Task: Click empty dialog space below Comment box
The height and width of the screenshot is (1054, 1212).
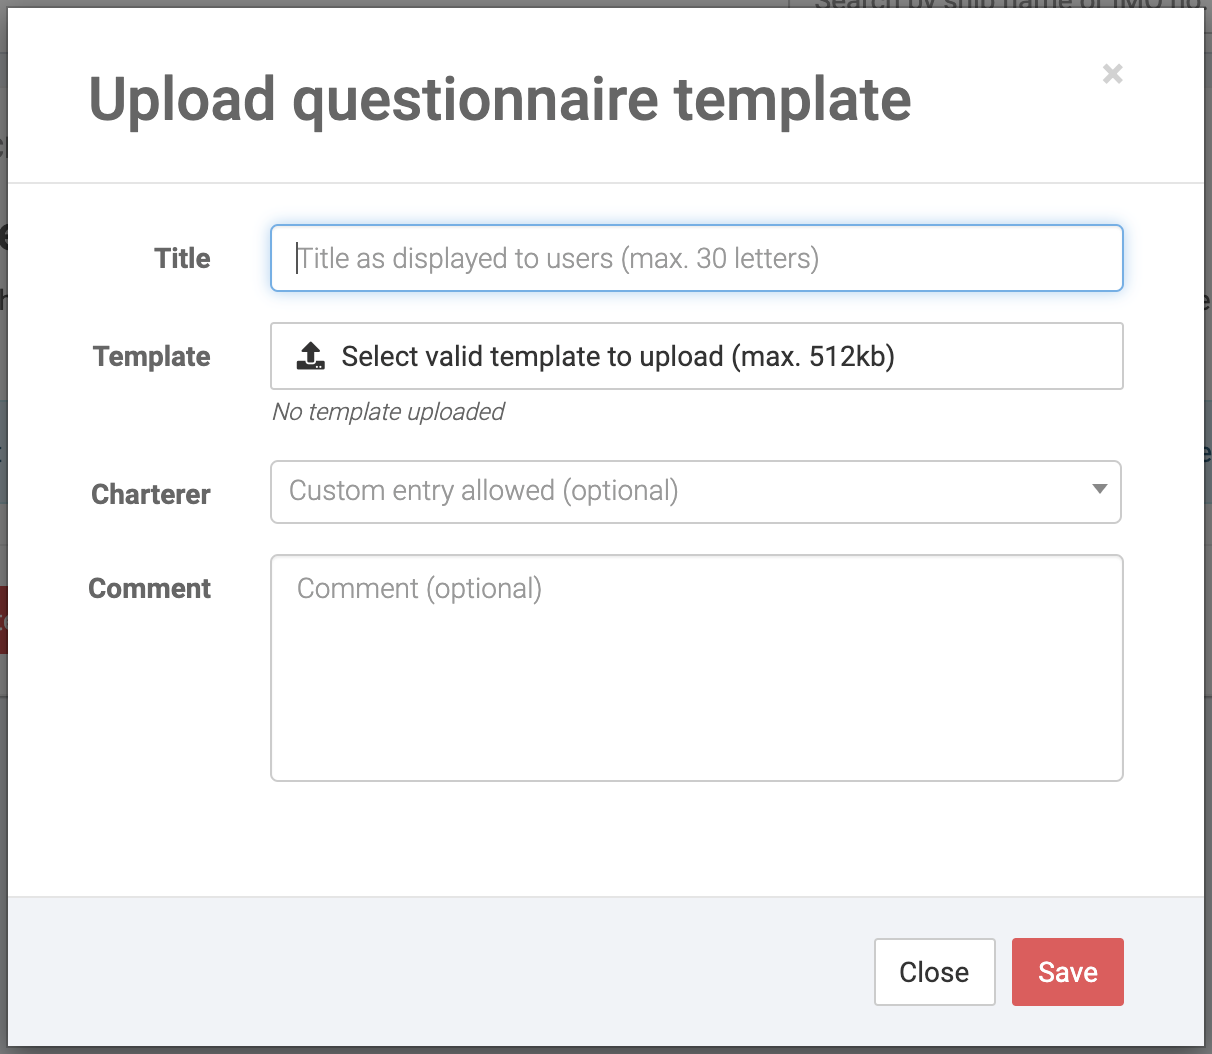Action: pyautogui.click(x=600, y=840)
